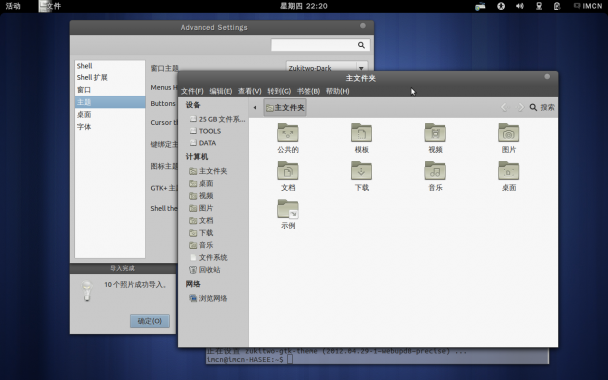Viewport: 608px width, 380px height.
Task: Open the 文件 app menu in top panel
Action: (x=50, y=6)
